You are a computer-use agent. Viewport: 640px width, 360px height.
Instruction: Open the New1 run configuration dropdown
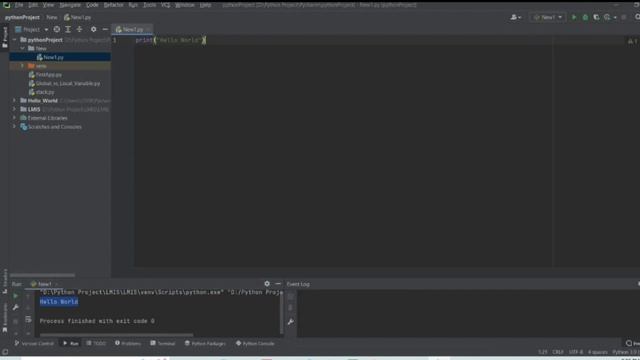[x=548, y=18]
